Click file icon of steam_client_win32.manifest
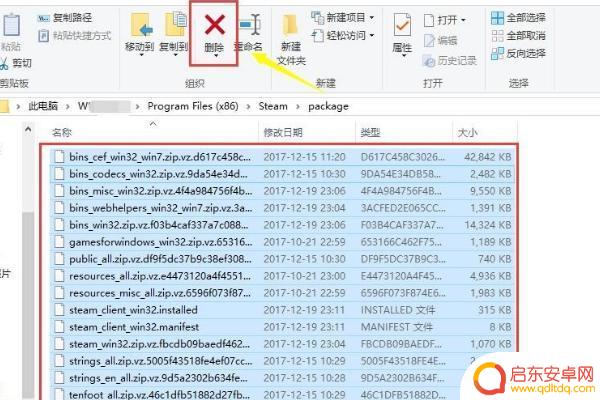This screenshot has height=400, width=600. pos(59,327)
